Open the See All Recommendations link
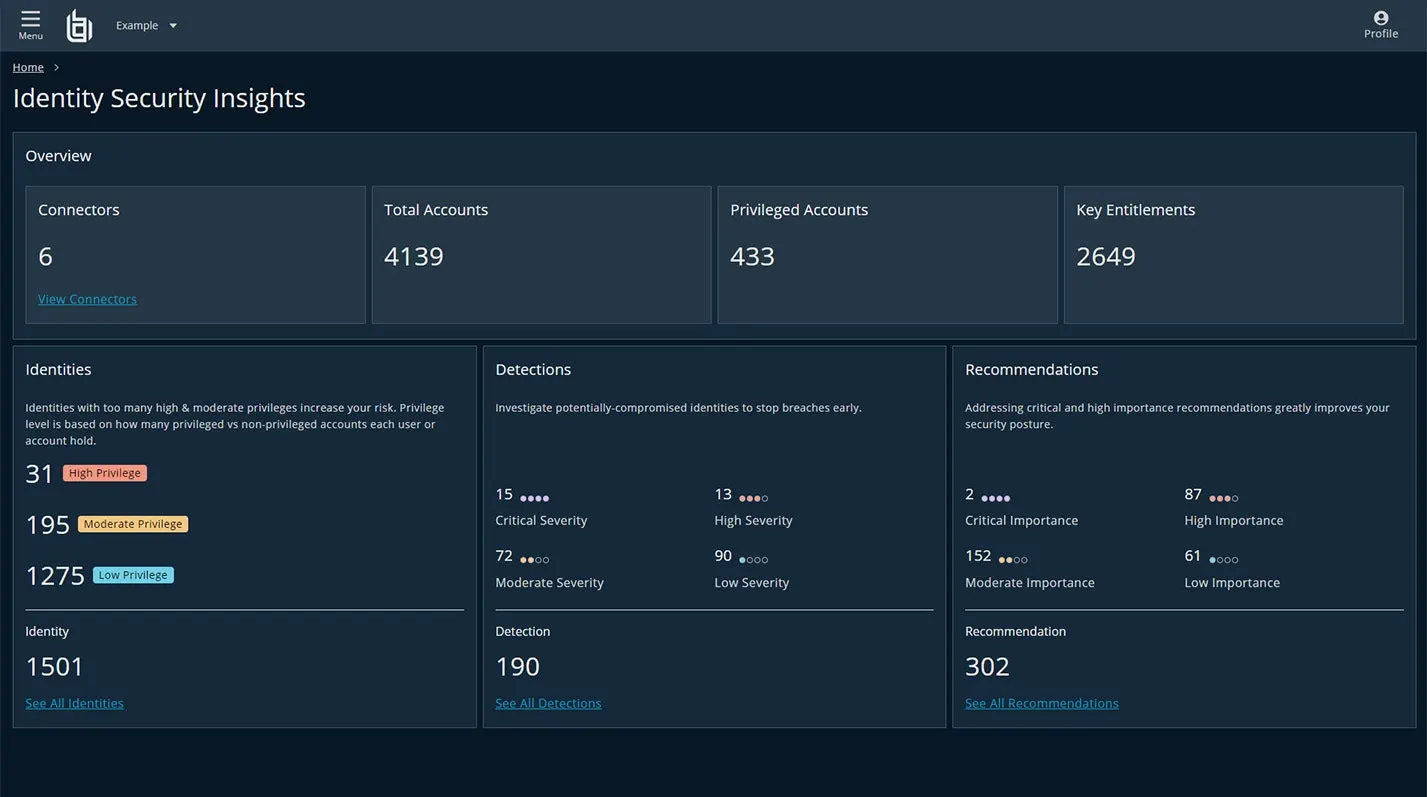Image resolution: width=1427 pixels, height=797 pixels. coord(1042,703)
